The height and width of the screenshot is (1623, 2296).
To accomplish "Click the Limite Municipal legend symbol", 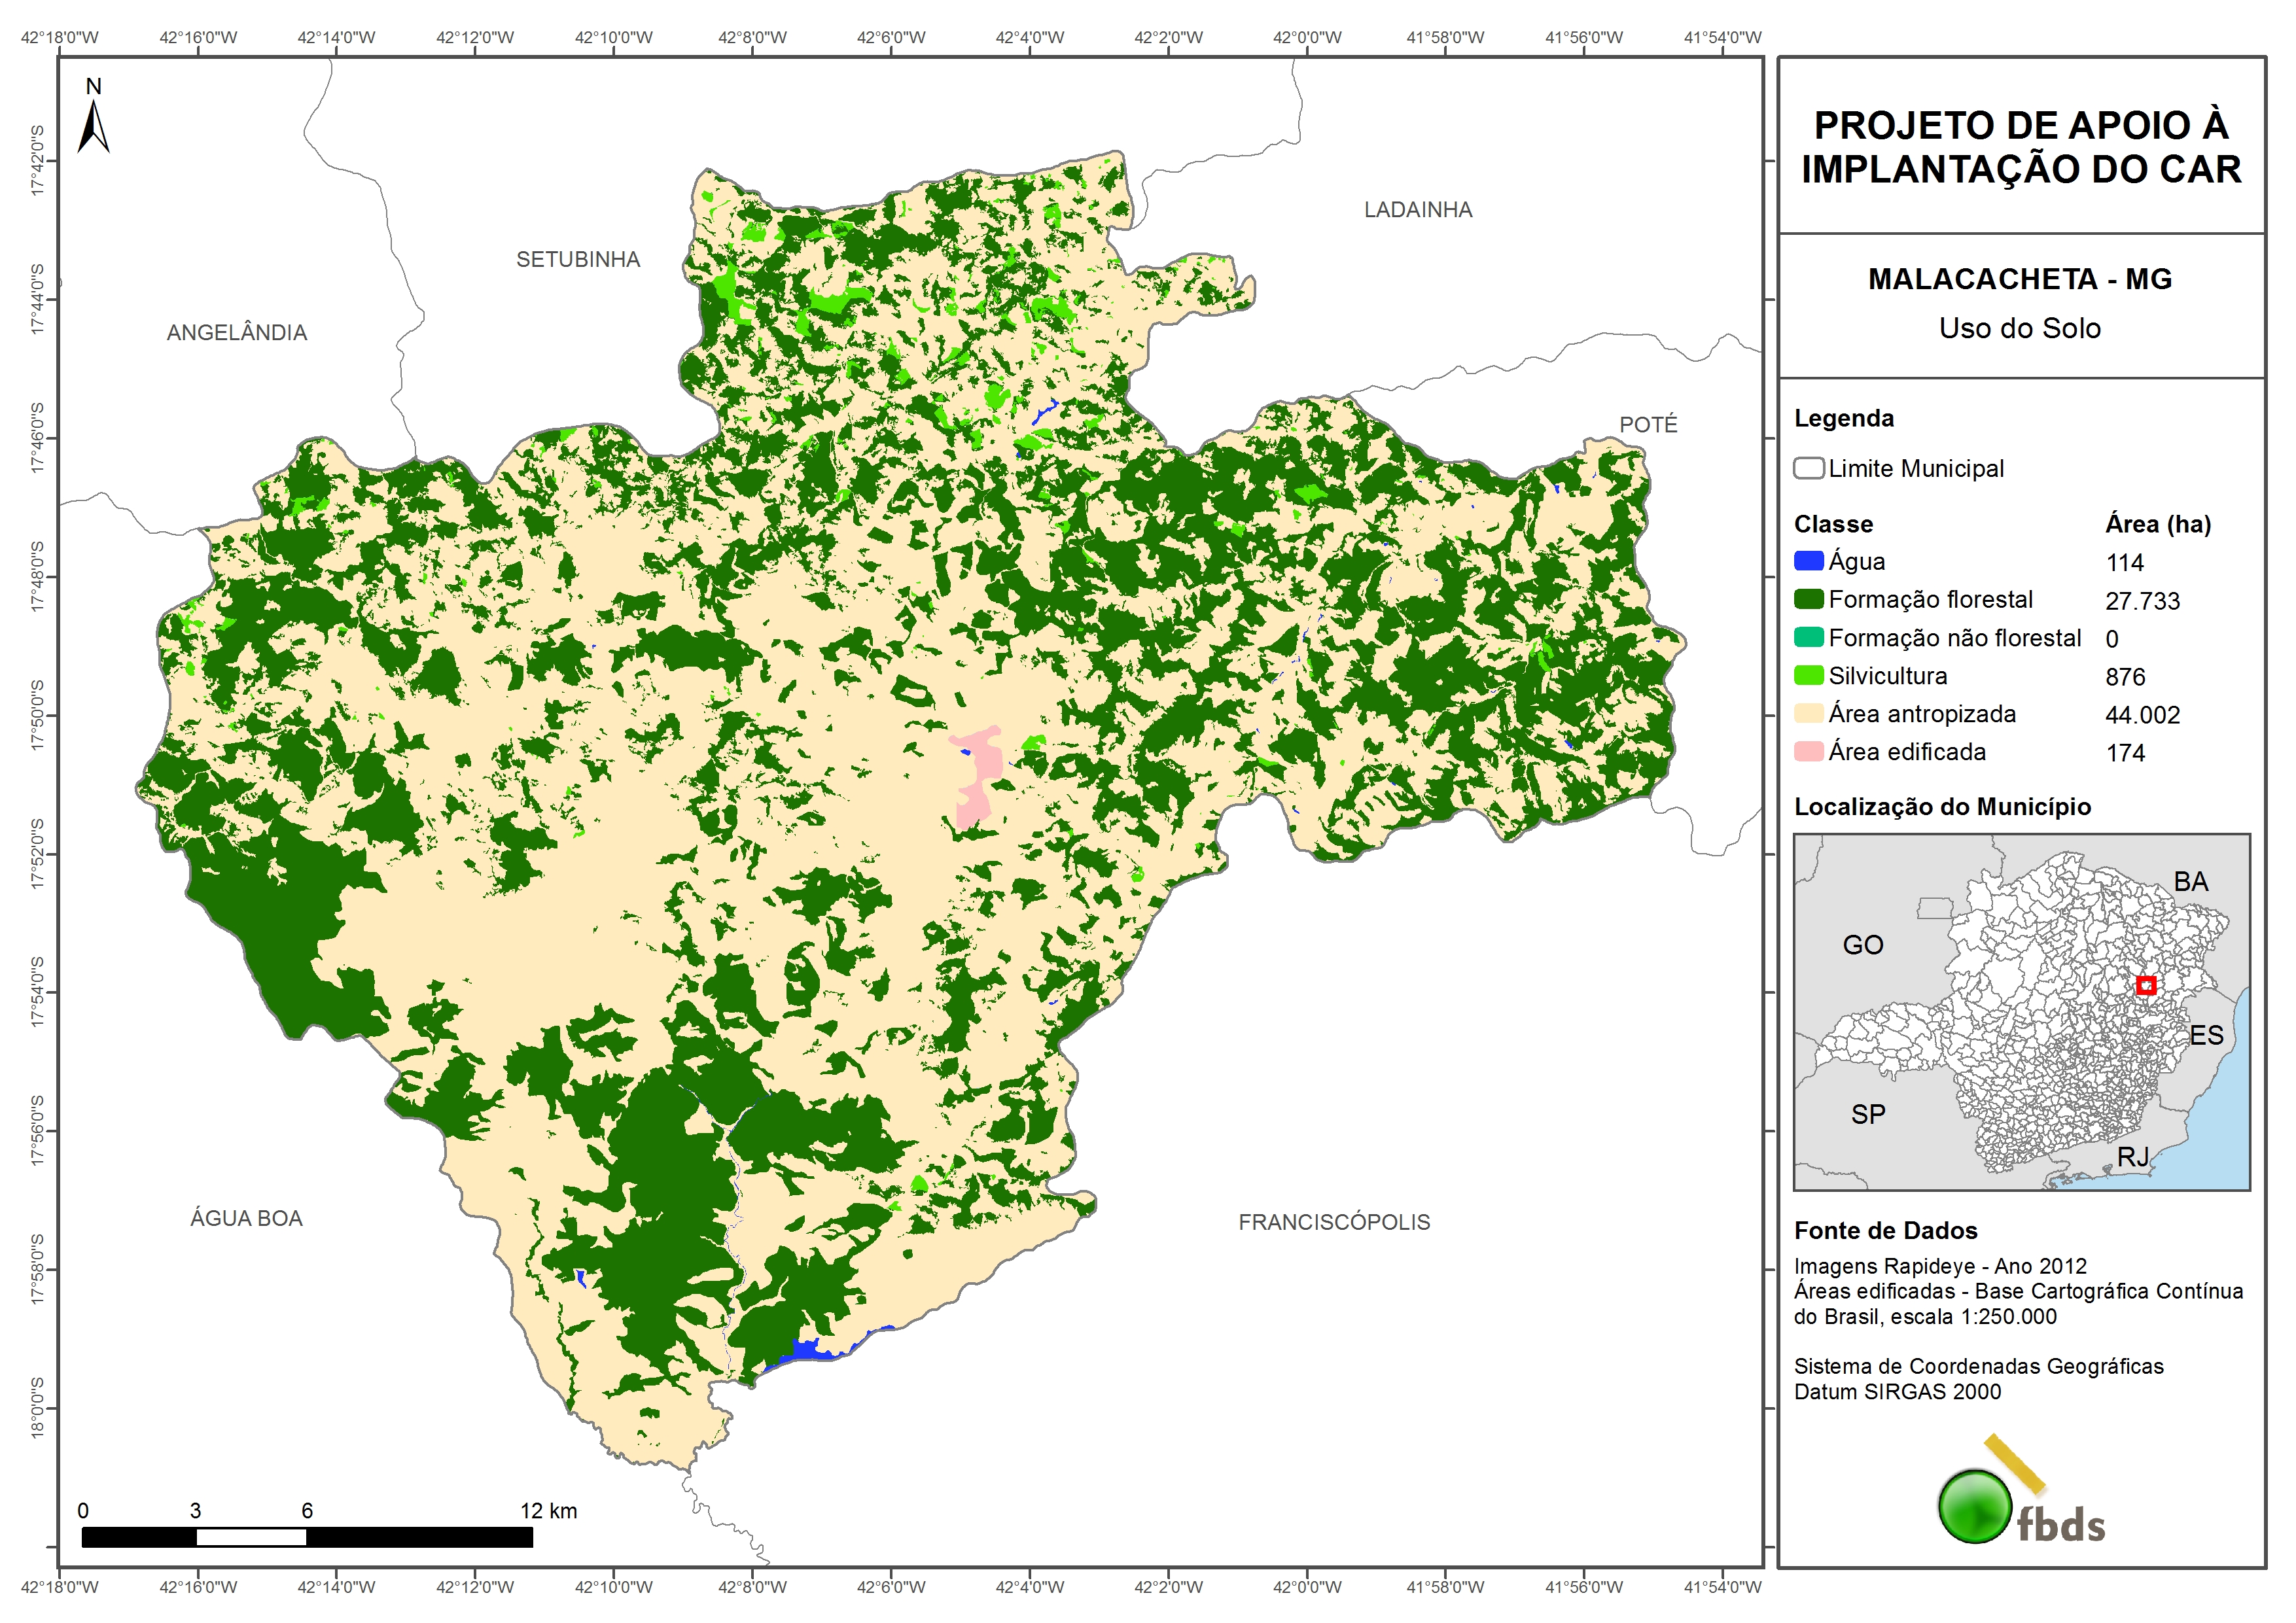I will 1808,468.
